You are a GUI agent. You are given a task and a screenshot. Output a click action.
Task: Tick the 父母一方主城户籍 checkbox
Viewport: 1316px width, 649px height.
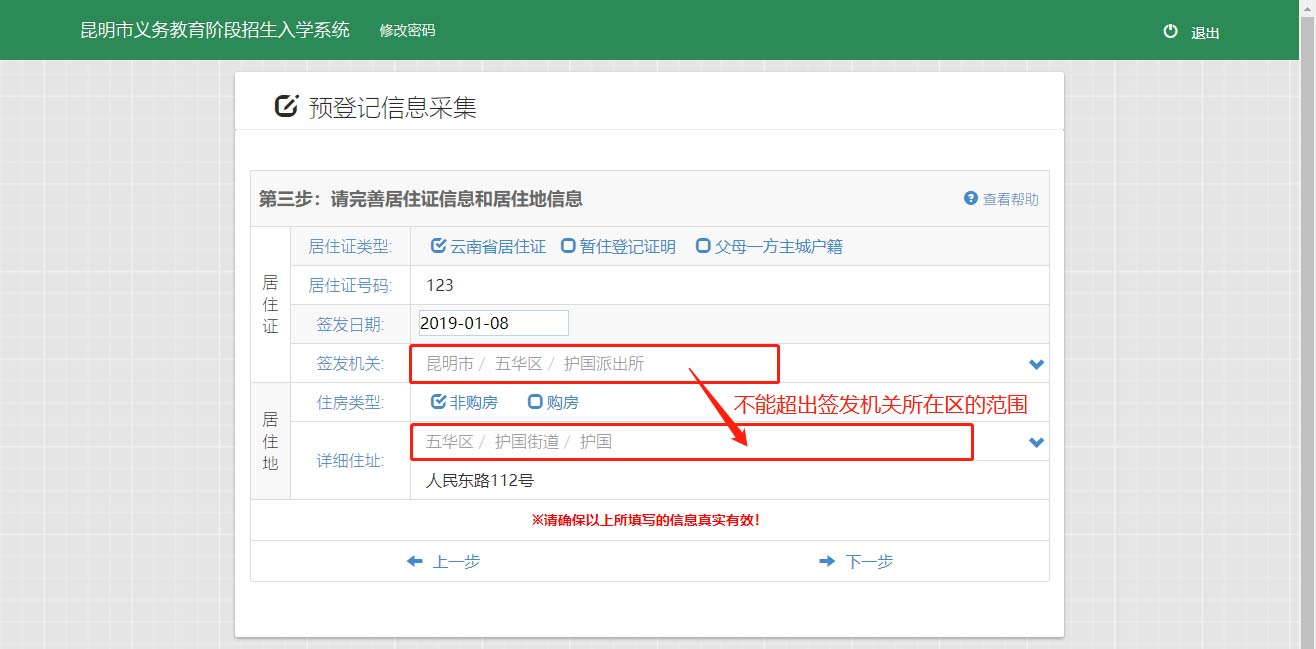pos(703,246)
